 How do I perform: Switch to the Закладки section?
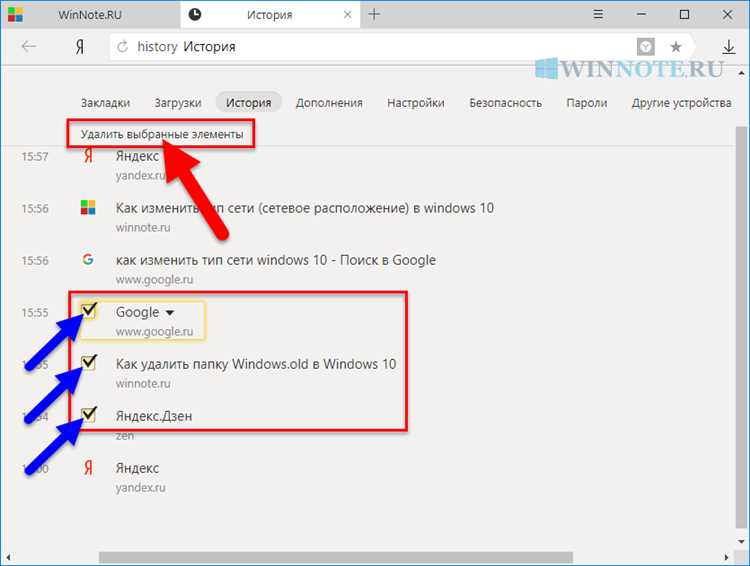point(105,102)
